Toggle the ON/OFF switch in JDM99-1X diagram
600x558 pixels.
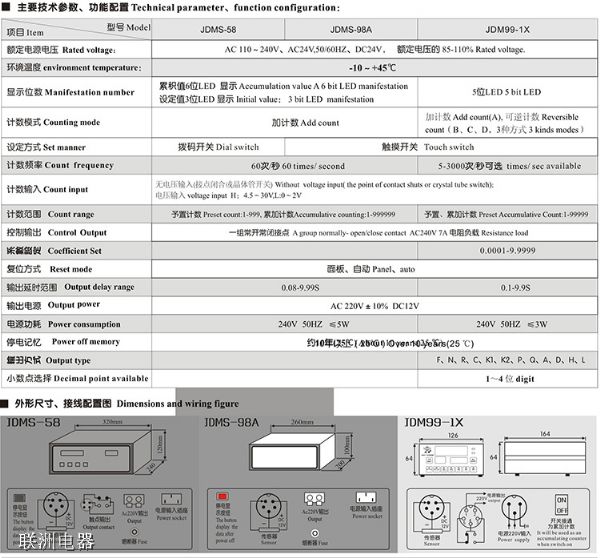[x=561, y=503]
